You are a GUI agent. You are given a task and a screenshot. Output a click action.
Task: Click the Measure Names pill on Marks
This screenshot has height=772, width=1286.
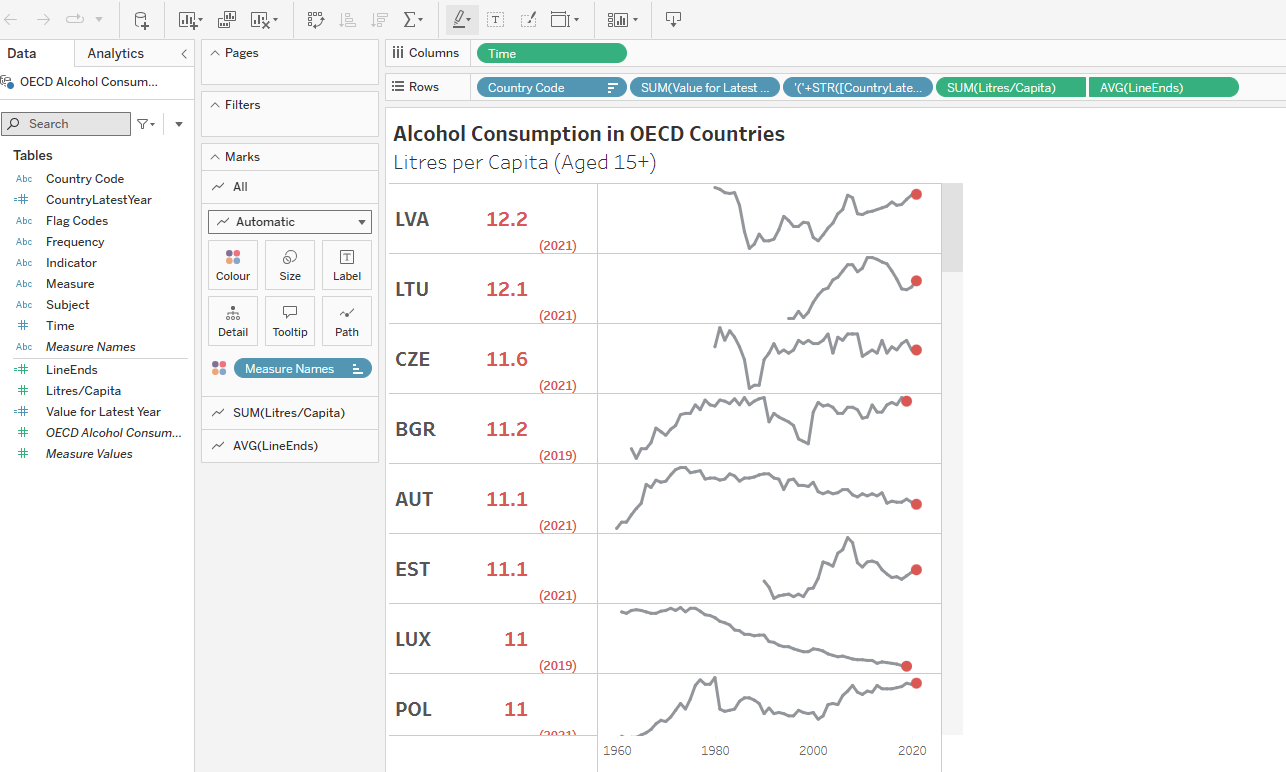point(303,369)
